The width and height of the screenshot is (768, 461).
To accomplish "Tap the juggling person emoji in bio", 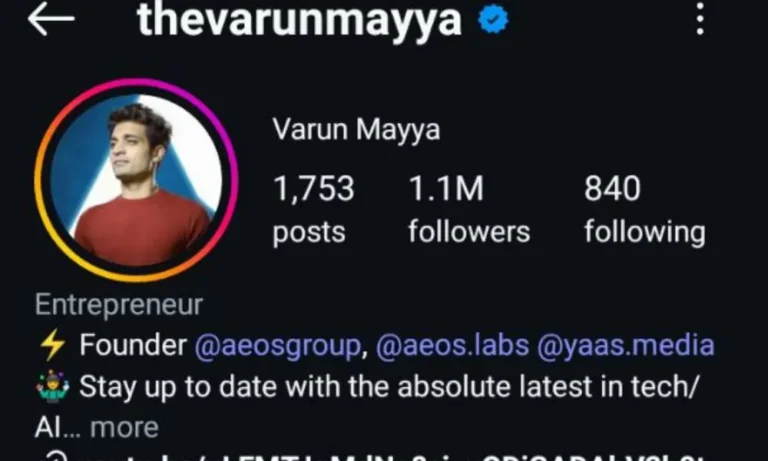I will (52, 387).
